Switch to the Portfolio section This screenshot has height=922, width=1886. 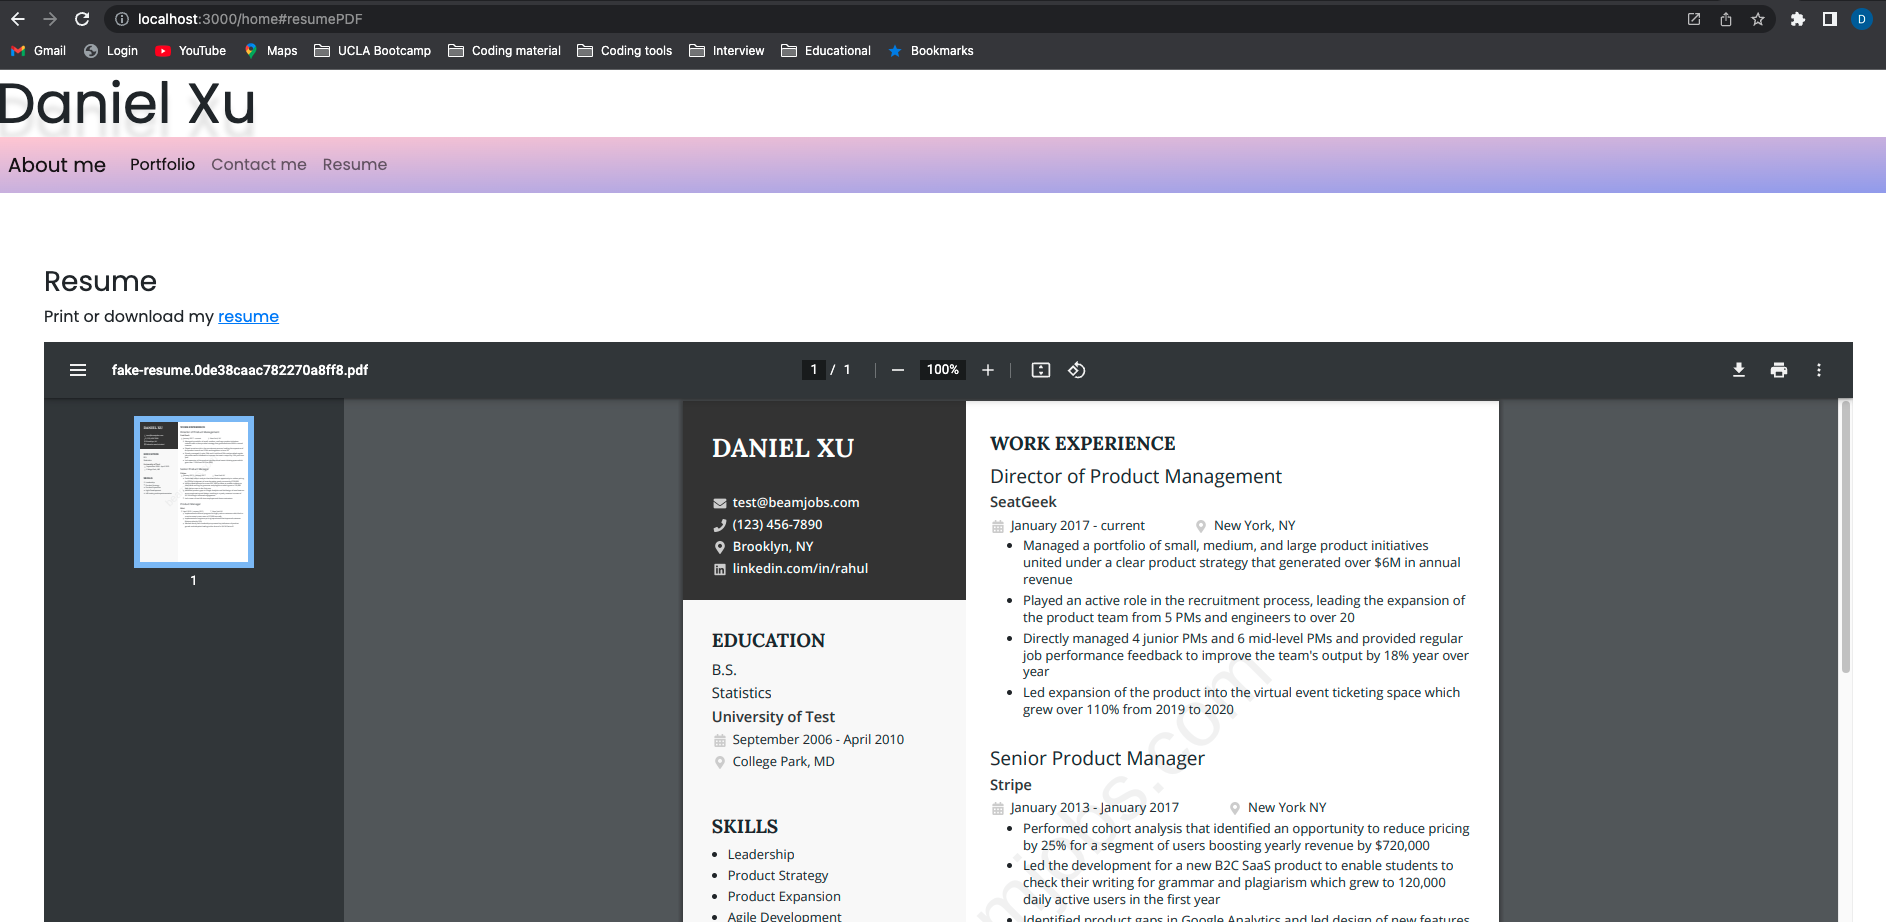click(162, 164)
